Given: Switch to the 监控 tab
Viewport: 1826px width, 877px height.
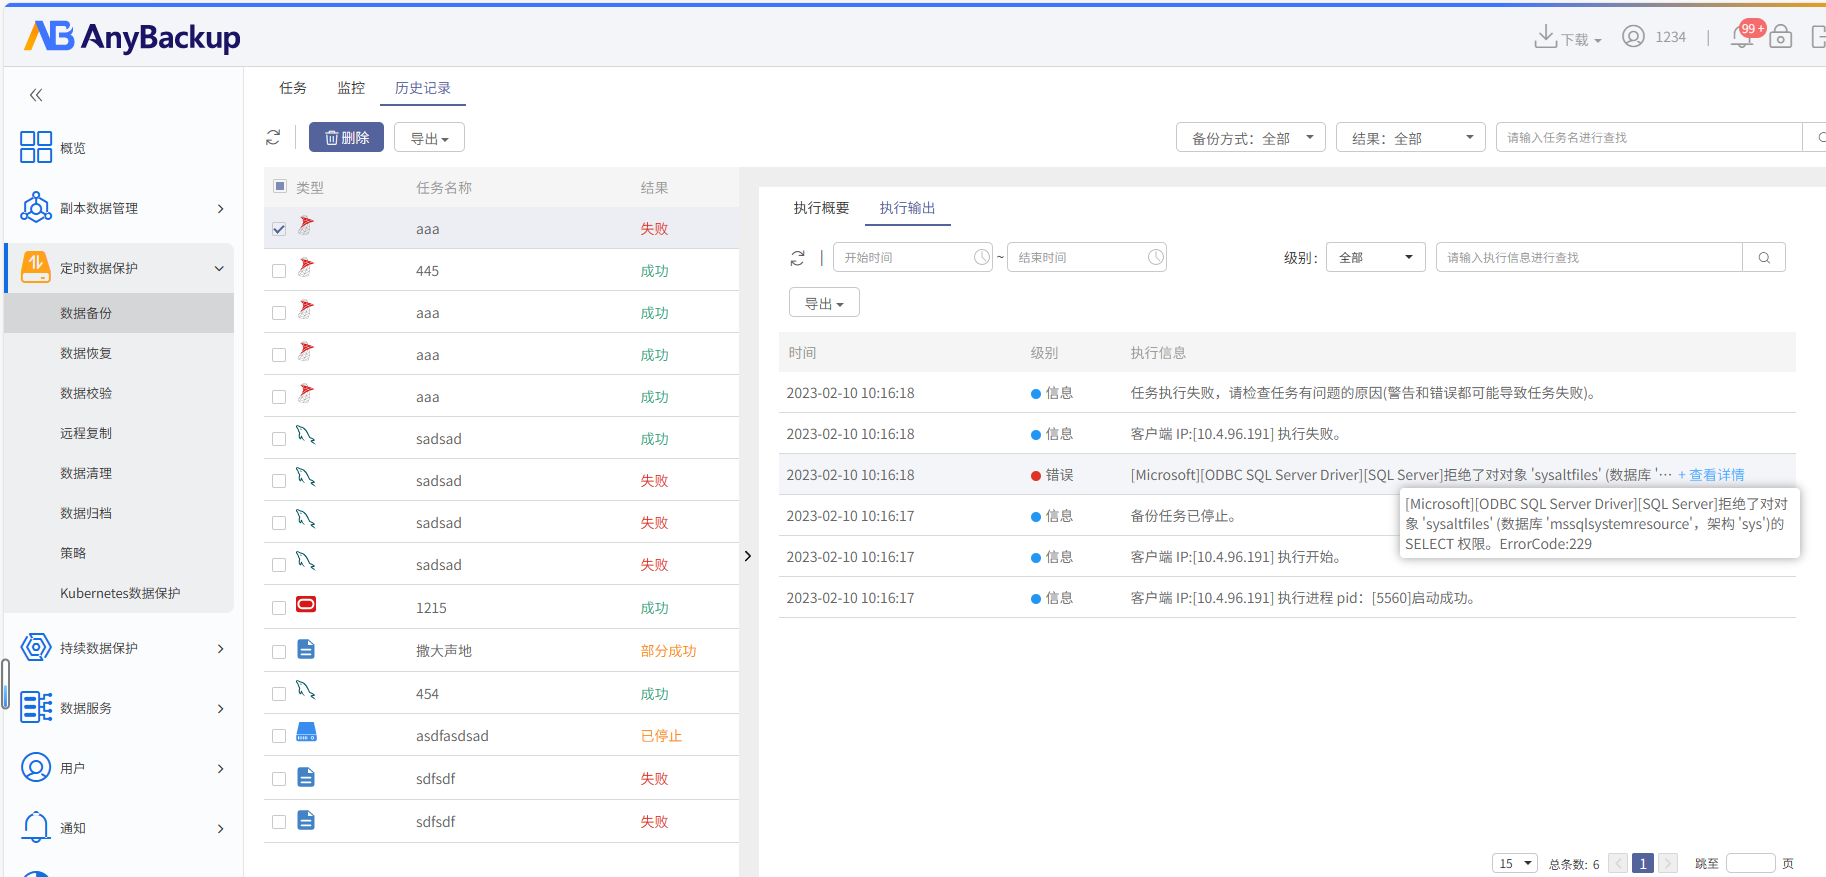Looking at the screenshot, I should 351,88.
